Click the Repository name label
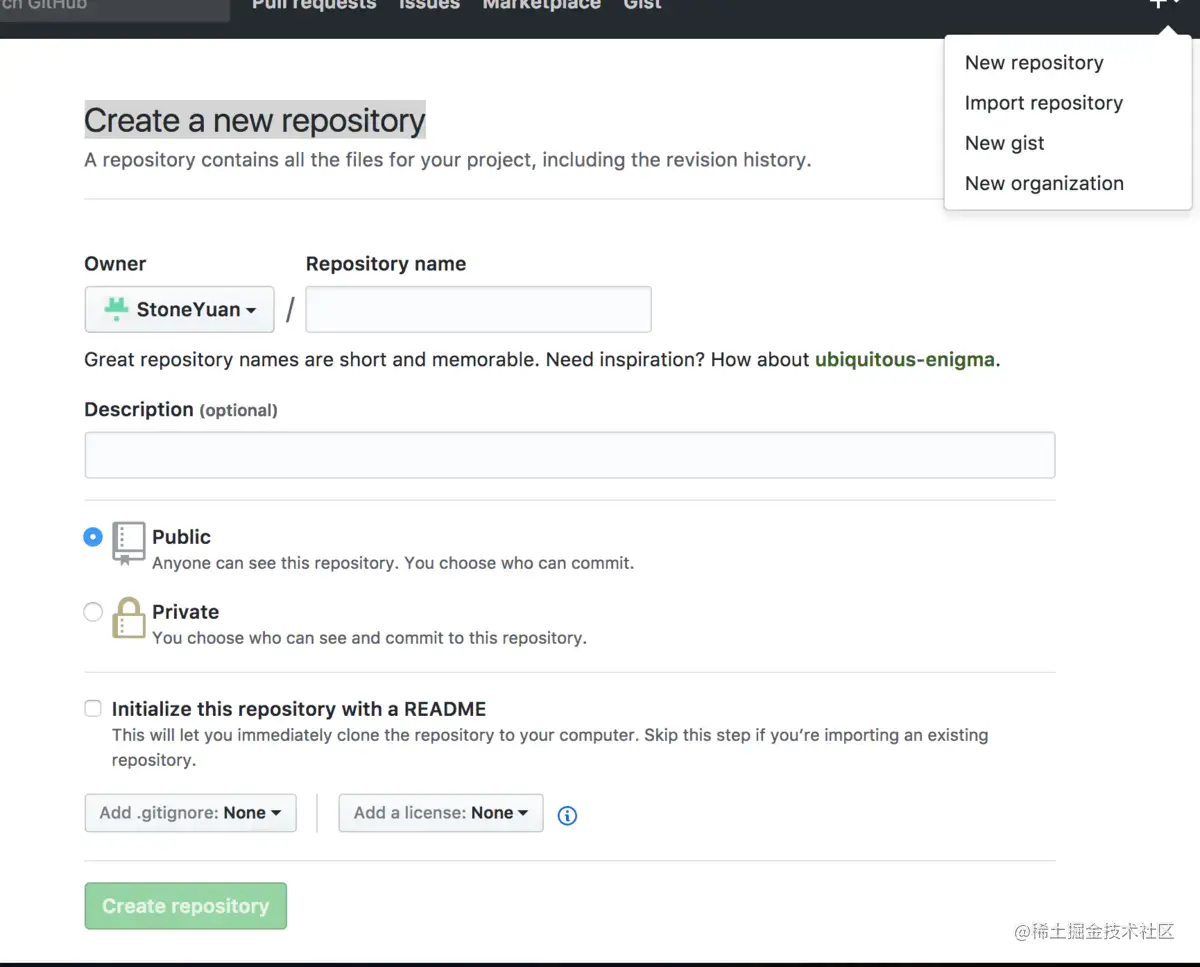Image resolution: width=1200 pixels, height=967 pixels. (386, 264)
